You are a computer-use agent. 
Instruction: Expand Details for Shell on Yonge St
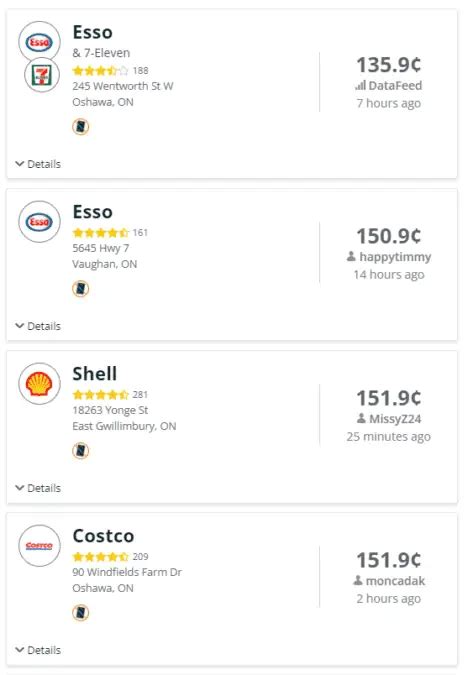pos(38,488)
